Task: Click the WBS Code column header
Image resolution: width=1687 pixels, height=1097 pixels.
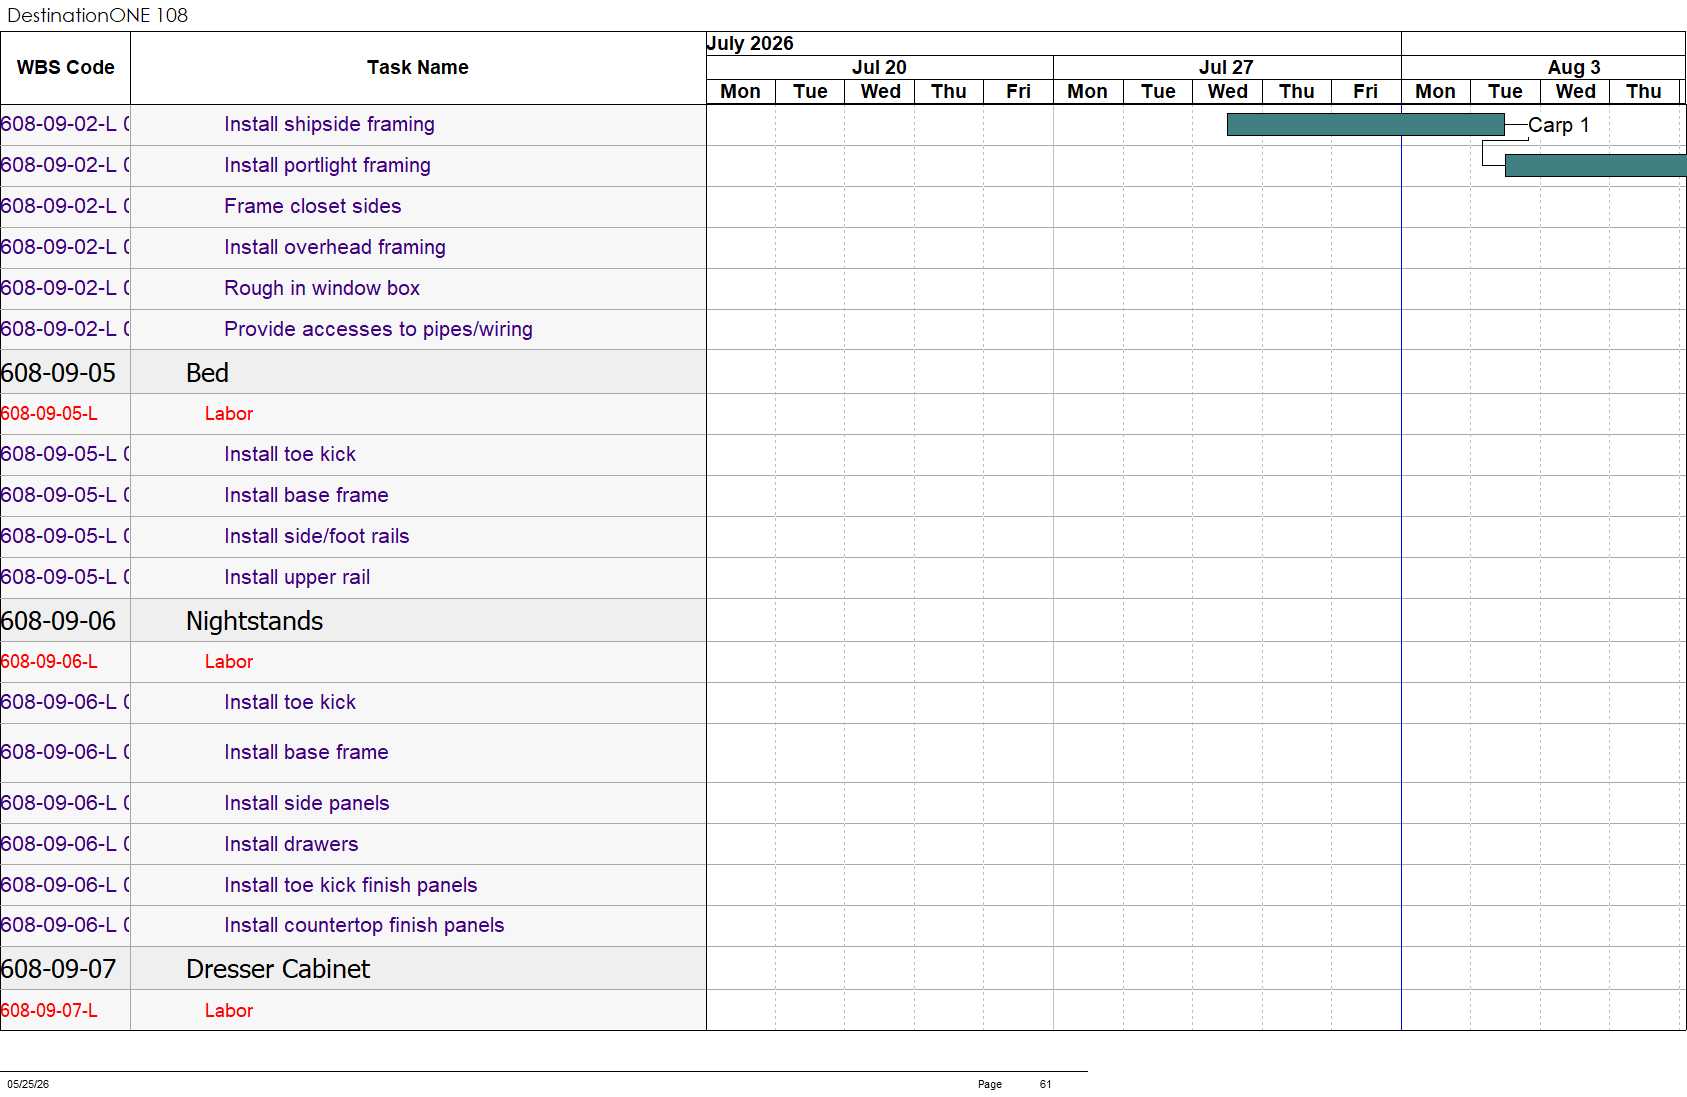Action: pyautogui.click(x=65, y=68)
